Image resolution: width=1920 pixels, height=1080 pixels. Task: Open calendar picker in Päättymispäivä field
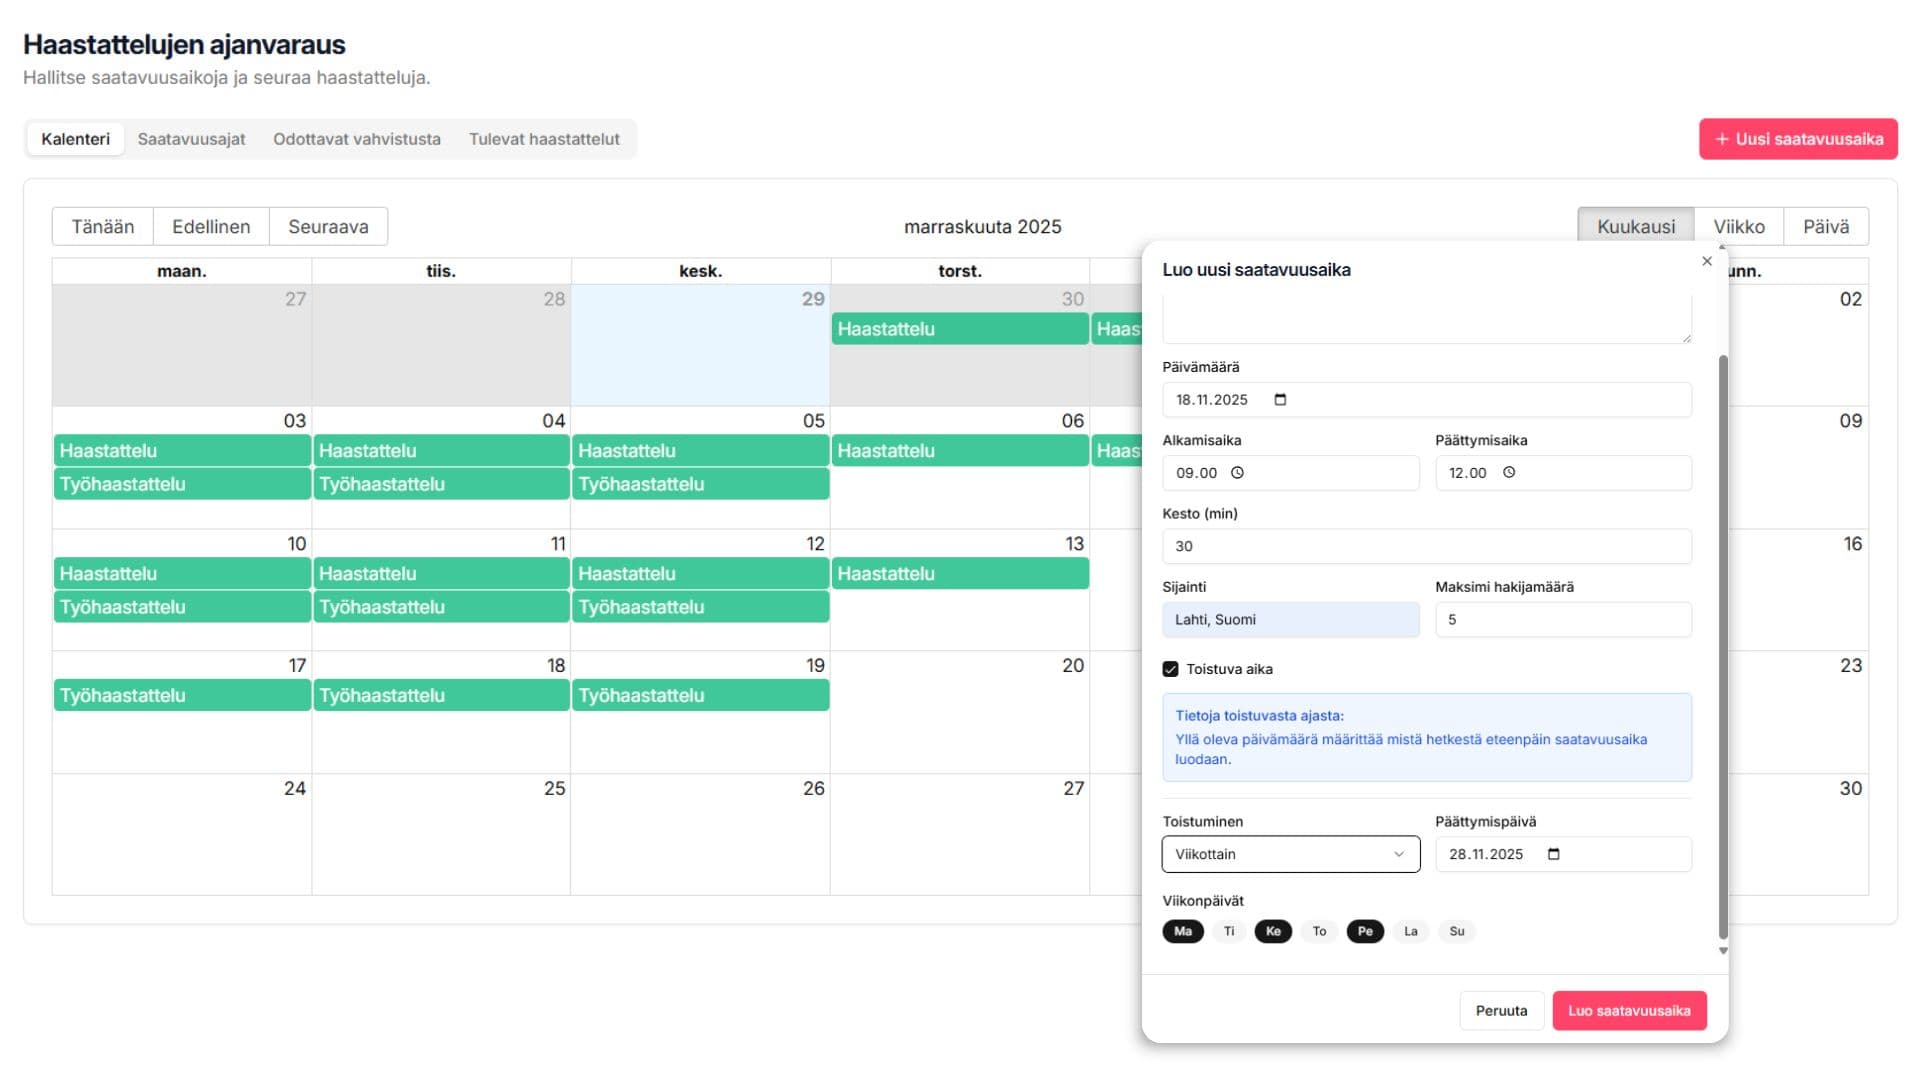[x=1553, y=854]
